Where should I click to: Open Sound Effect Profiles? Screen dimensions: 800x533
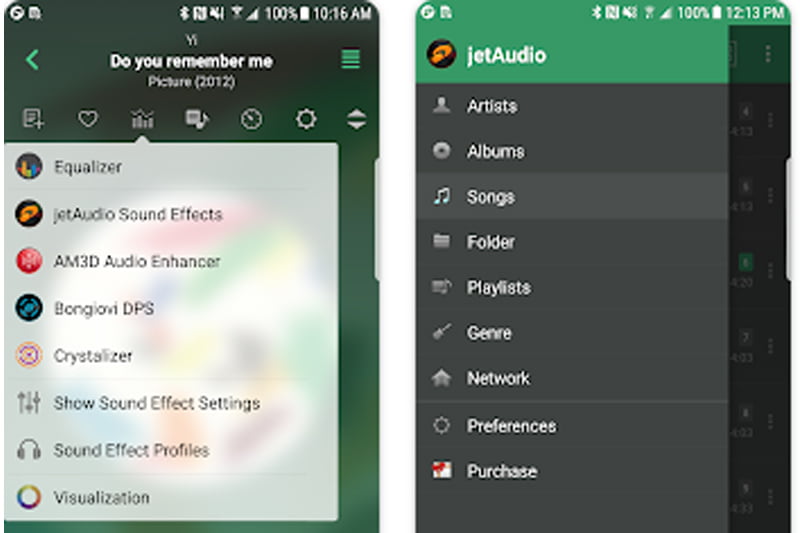coord(171,450)
